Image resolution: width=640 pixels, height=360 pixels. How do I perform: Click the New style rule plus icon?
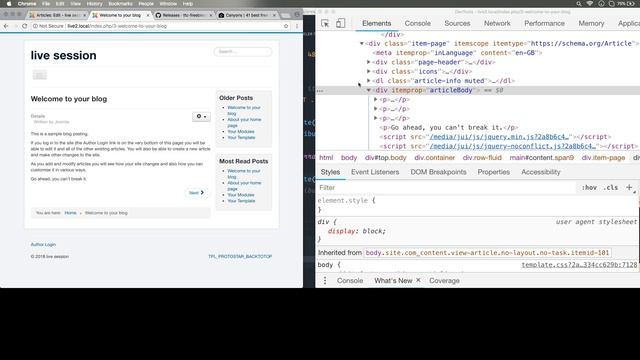(x=629, y=187)
